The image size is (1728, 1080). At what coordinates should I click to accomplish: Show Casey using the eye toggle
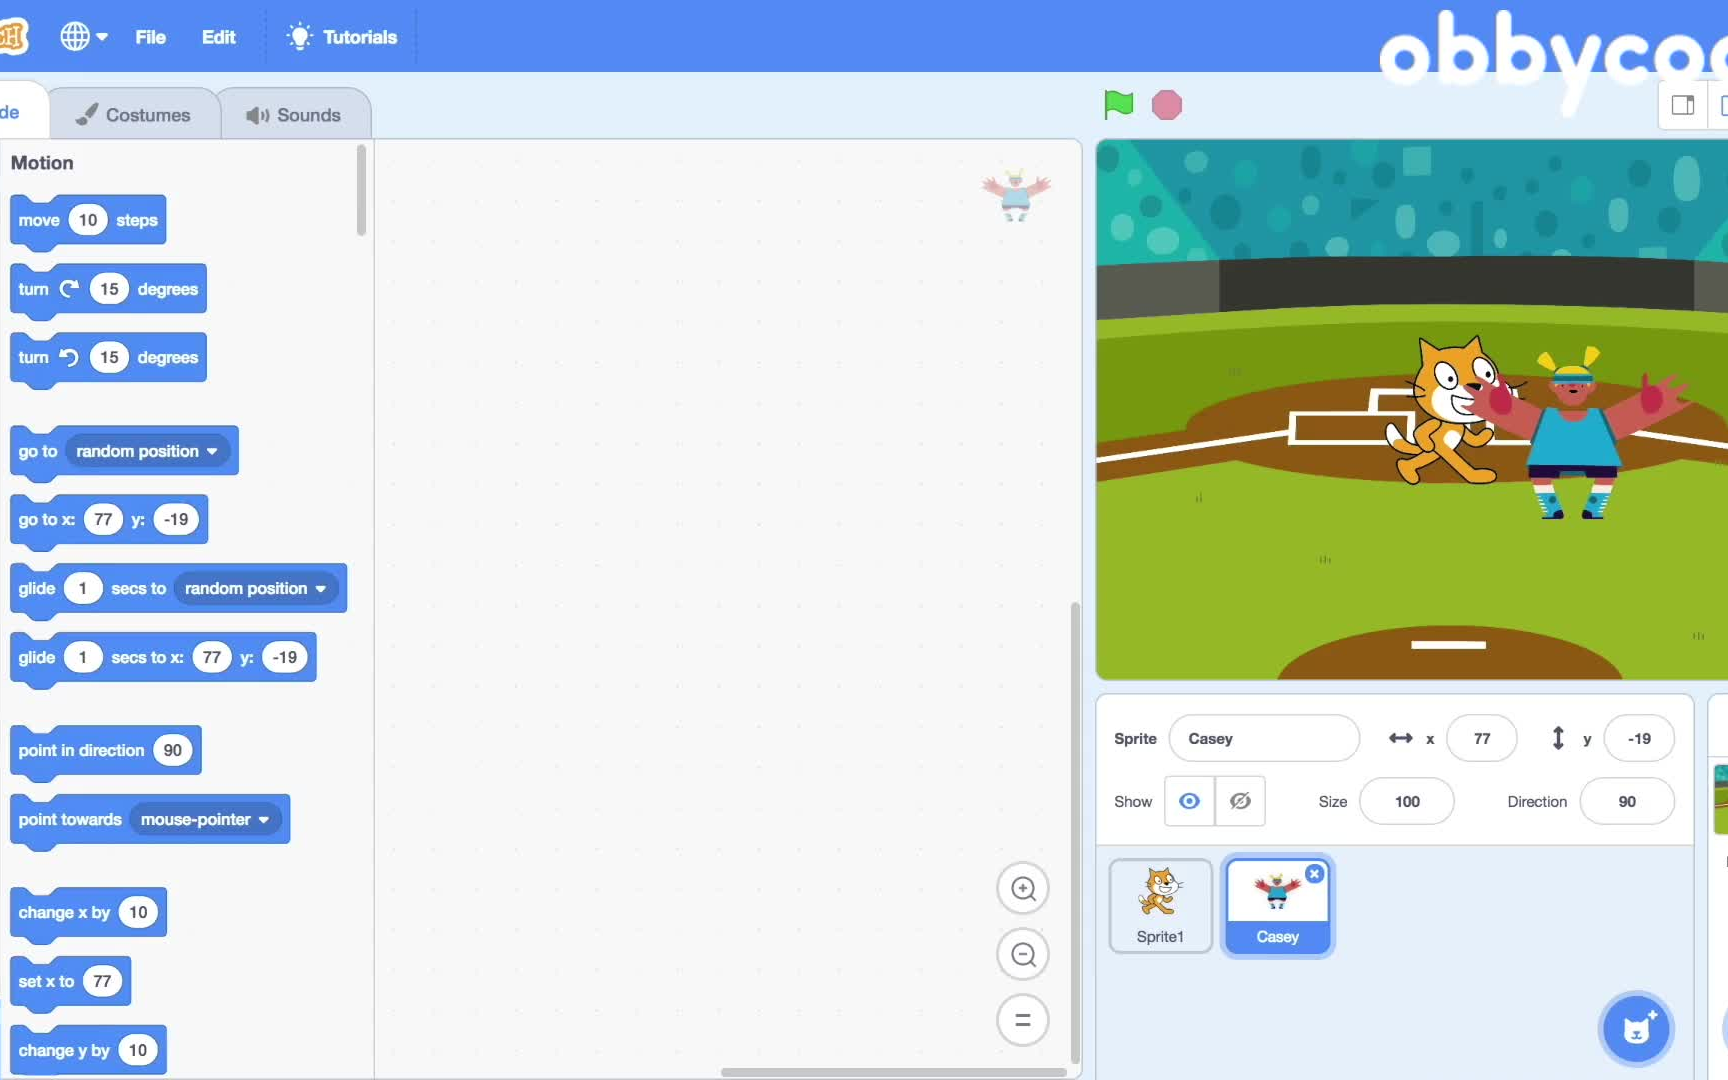(x=1189, y=801)
